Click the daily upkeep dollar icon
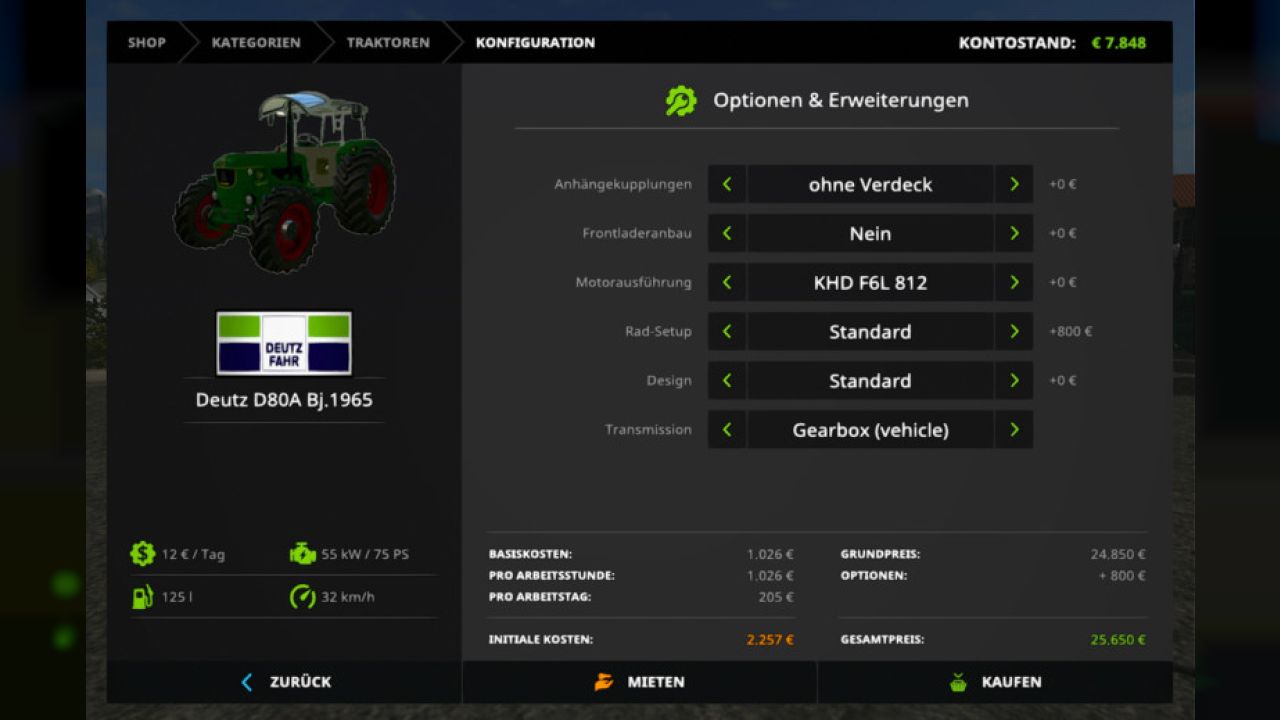This screenshot has width=1280, height=720. tap(143, 553)
